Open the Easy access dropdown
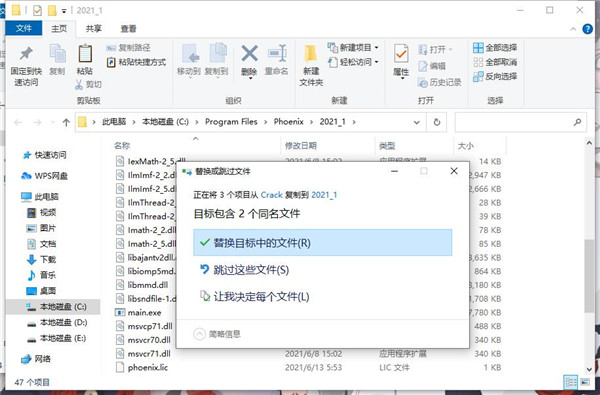 (x=353, y=62)
